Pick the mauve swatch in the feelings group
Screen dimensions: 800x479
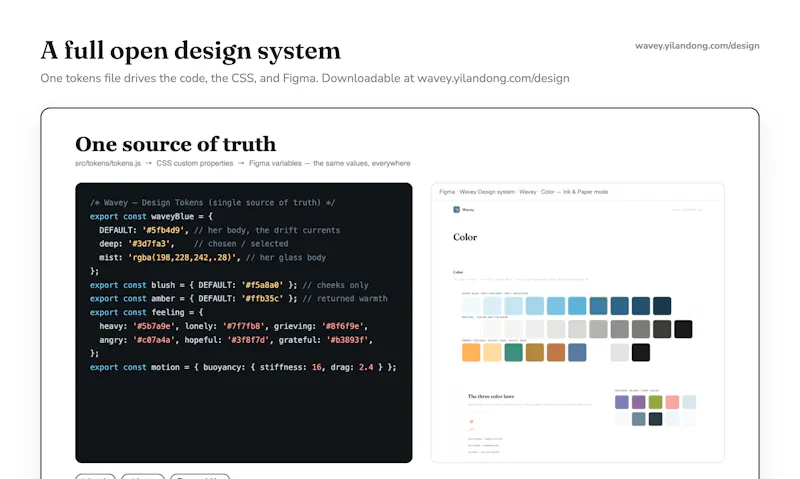tap(638, 402)
